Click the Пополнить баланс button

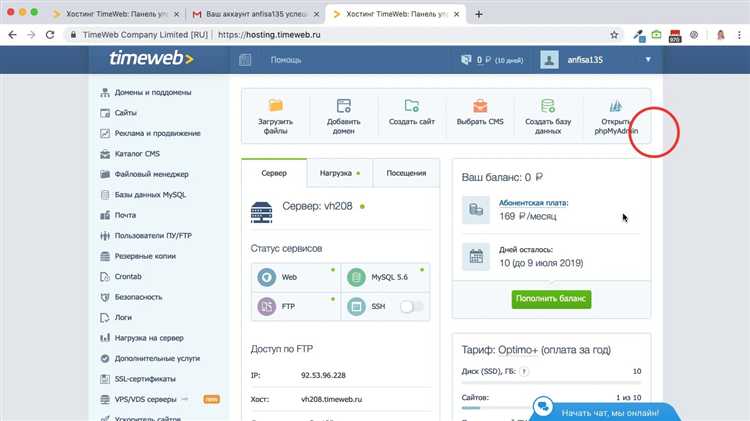551,299
